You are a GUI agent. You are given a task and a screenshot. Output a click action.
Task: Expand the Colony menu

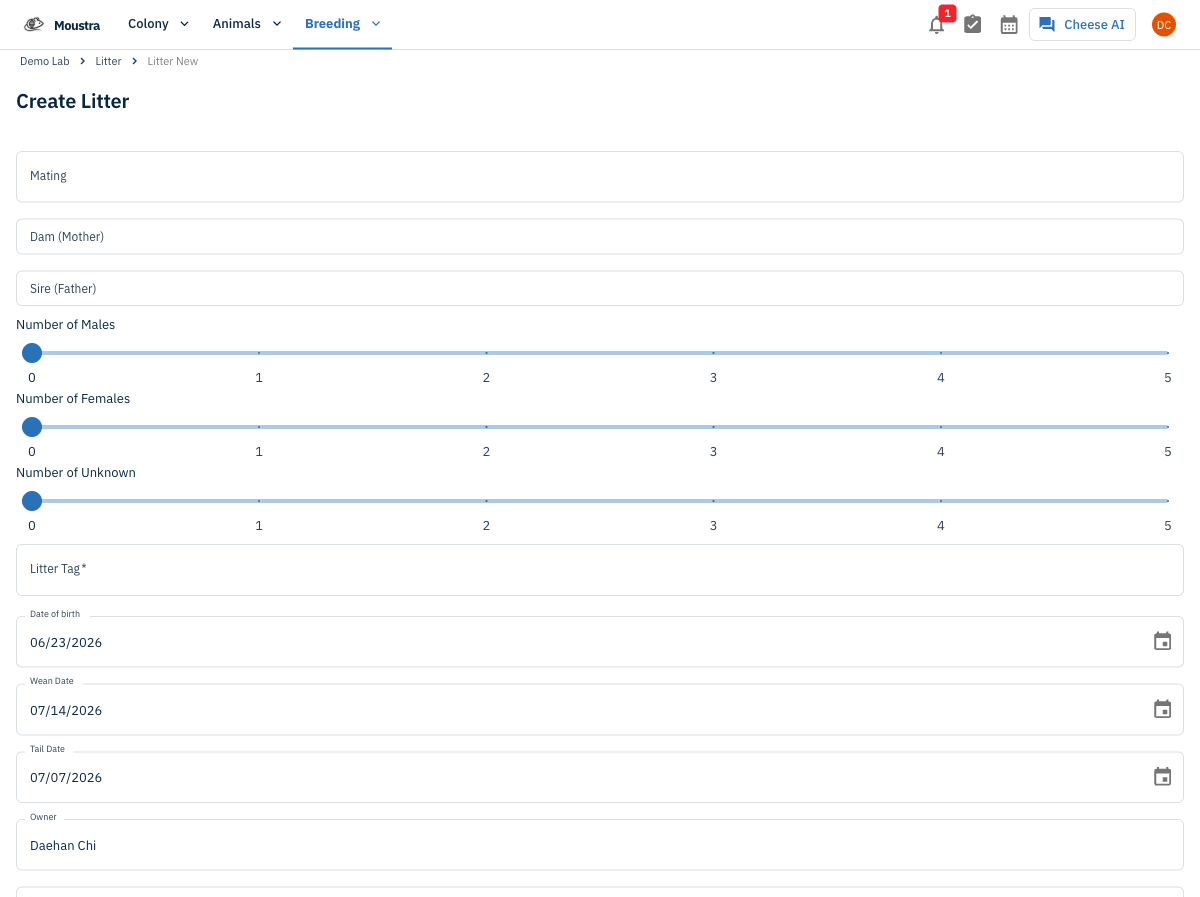pyautogui.click(x=158, y=24)
